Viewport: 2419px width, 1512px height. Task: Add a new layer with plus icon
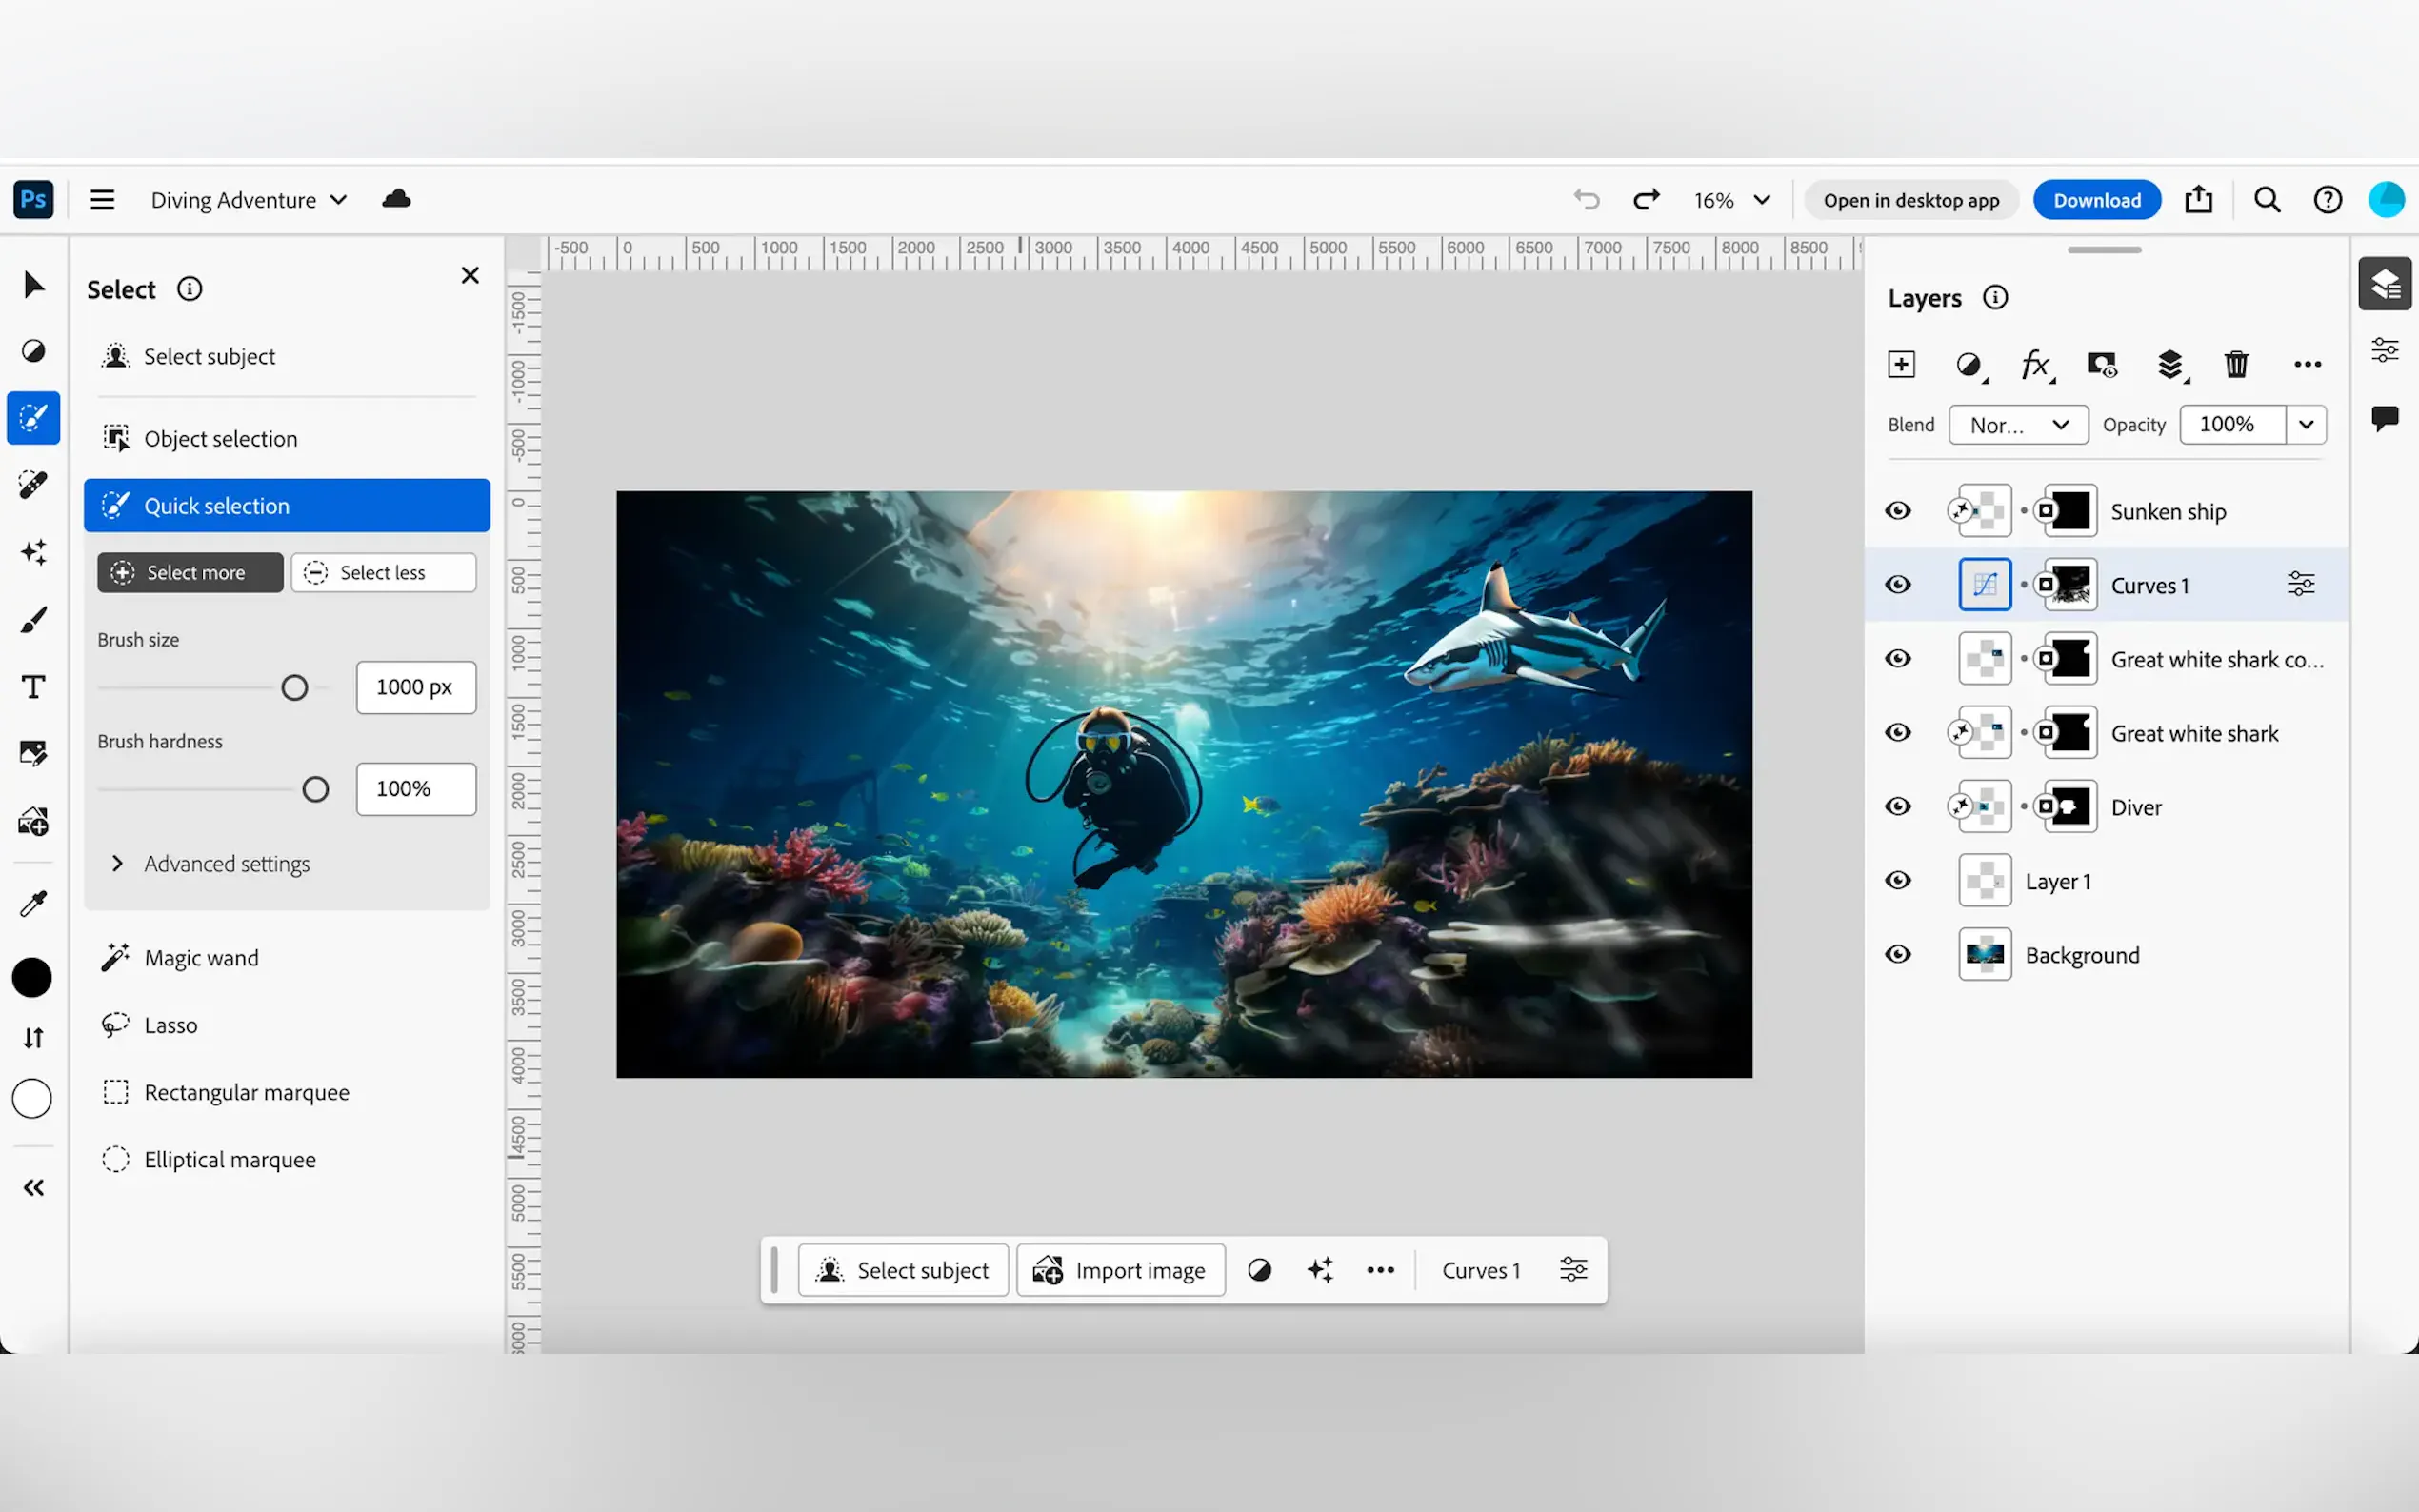pyautogui.click(x=1901, y=364)
